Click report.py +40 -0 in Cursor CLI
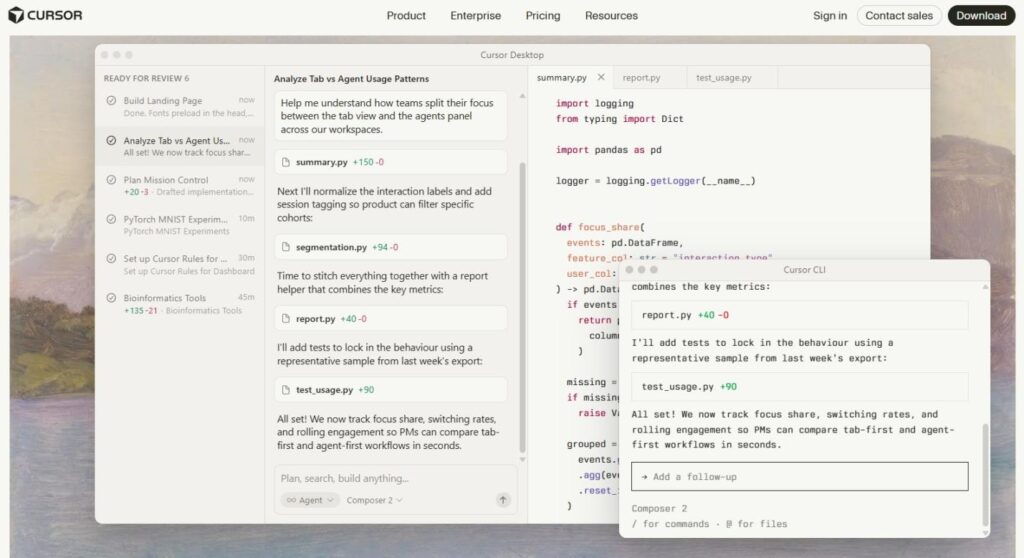Image resolution: width=1024 pixels, height=558 pixels. pyautogui.click(x=799, y=315)
